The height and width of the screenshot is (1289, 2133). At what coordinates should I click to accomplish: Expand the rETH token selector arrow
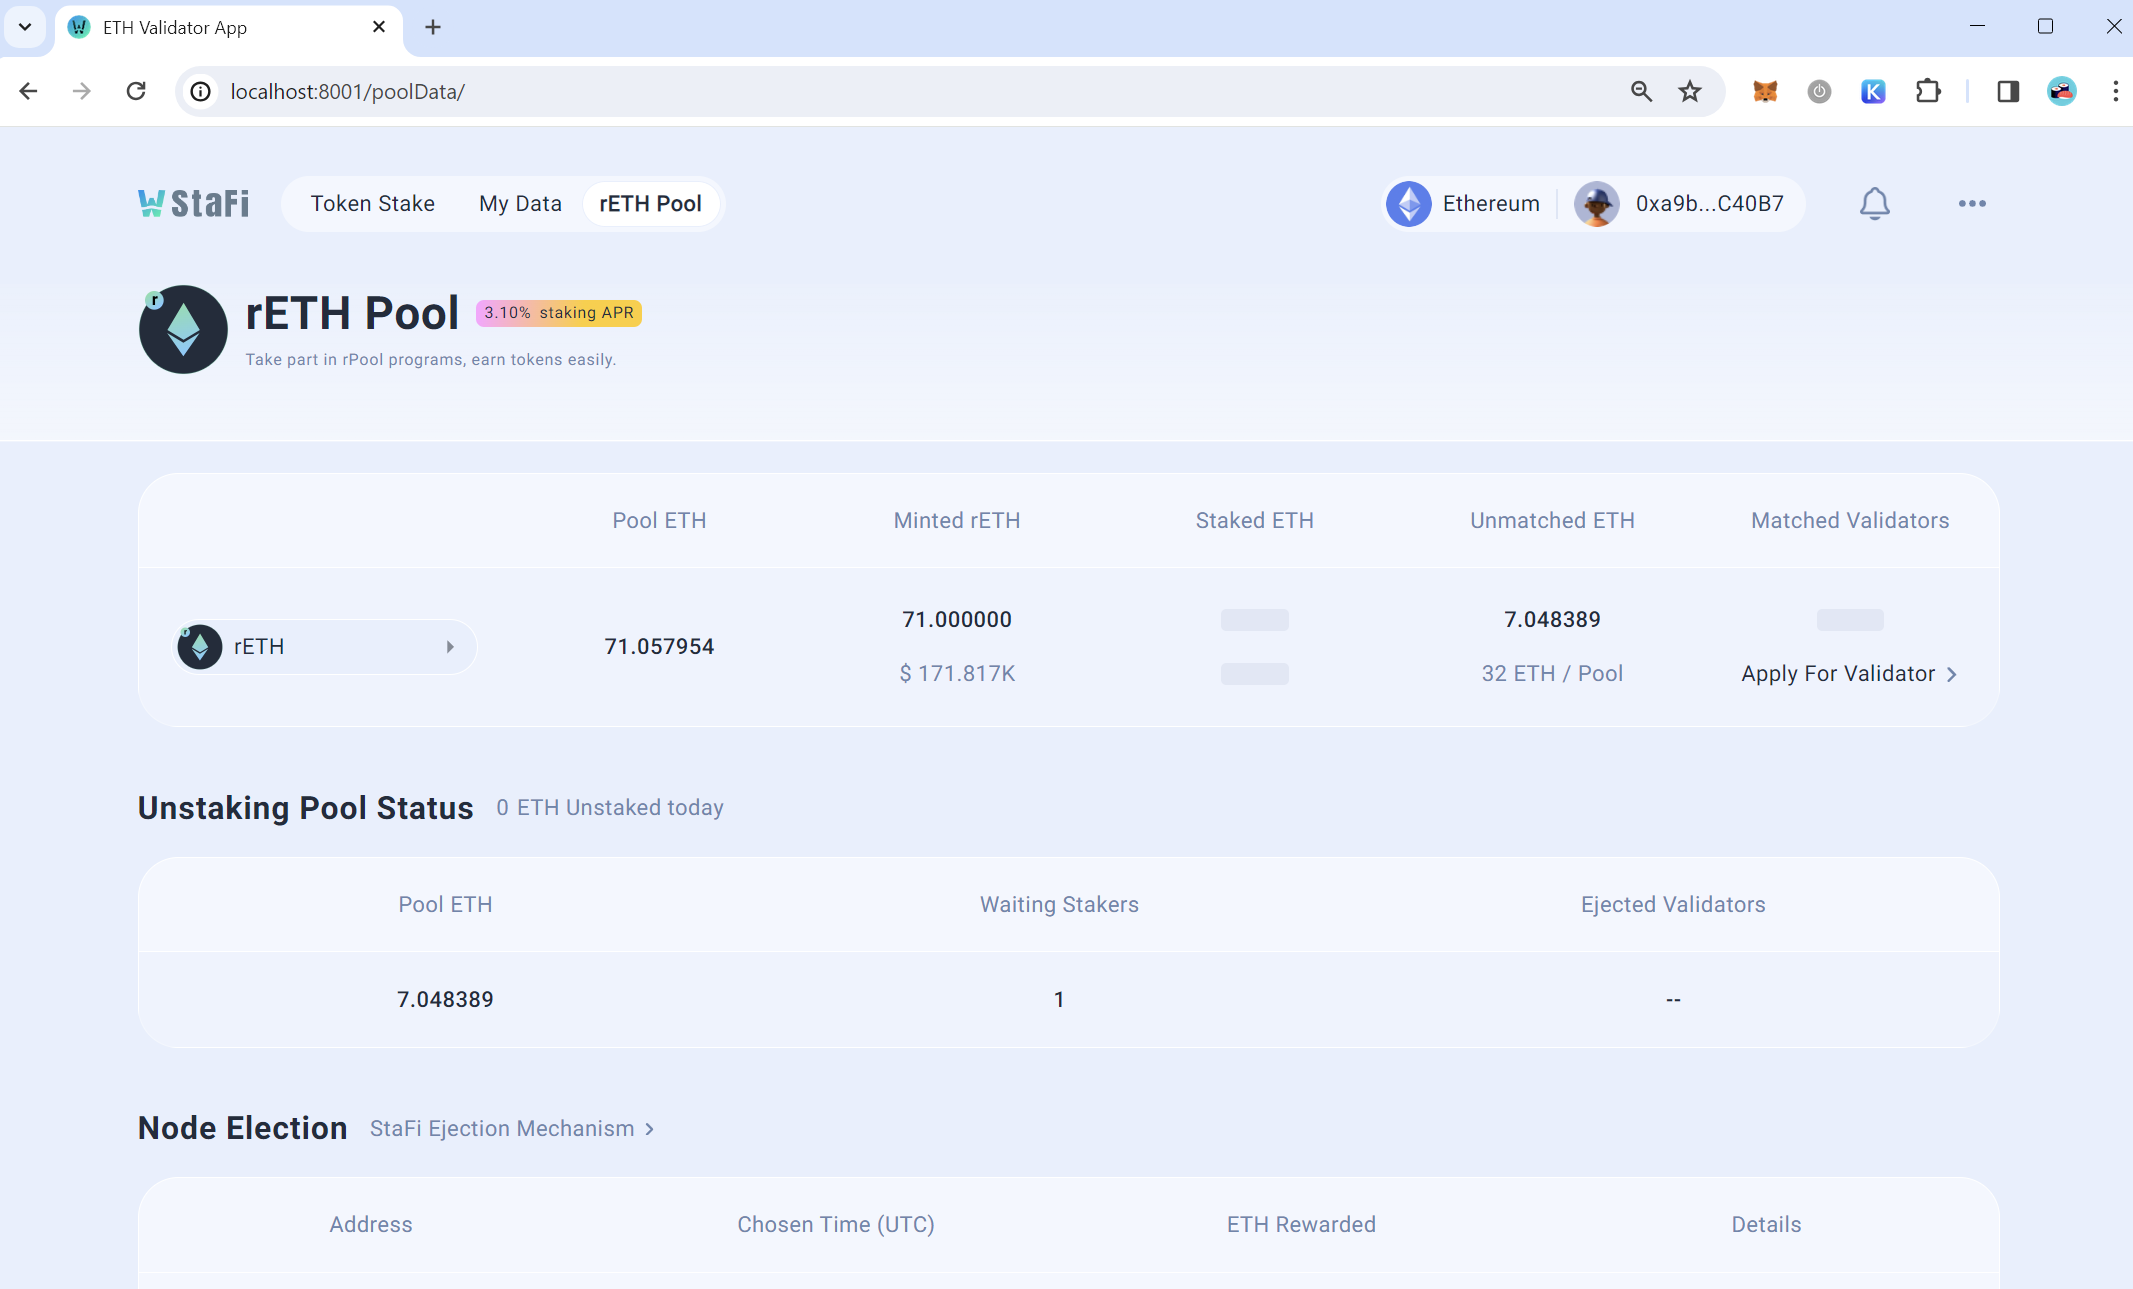tap(450, 647)
